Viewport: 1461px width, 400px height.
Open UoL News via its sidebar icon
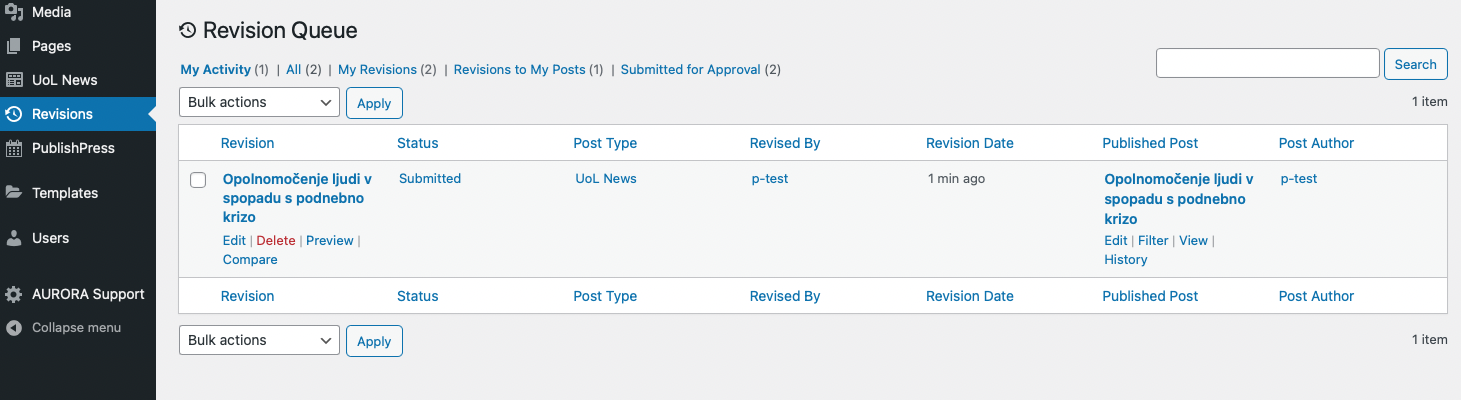point(14,80)
